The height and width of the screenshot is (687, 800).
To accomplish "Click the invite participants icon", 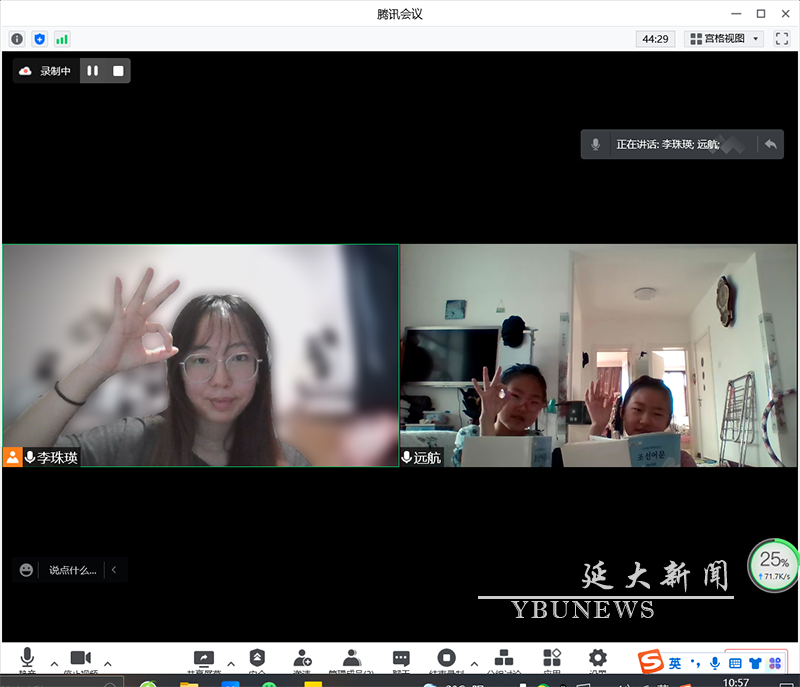I will tap(302, 658).
